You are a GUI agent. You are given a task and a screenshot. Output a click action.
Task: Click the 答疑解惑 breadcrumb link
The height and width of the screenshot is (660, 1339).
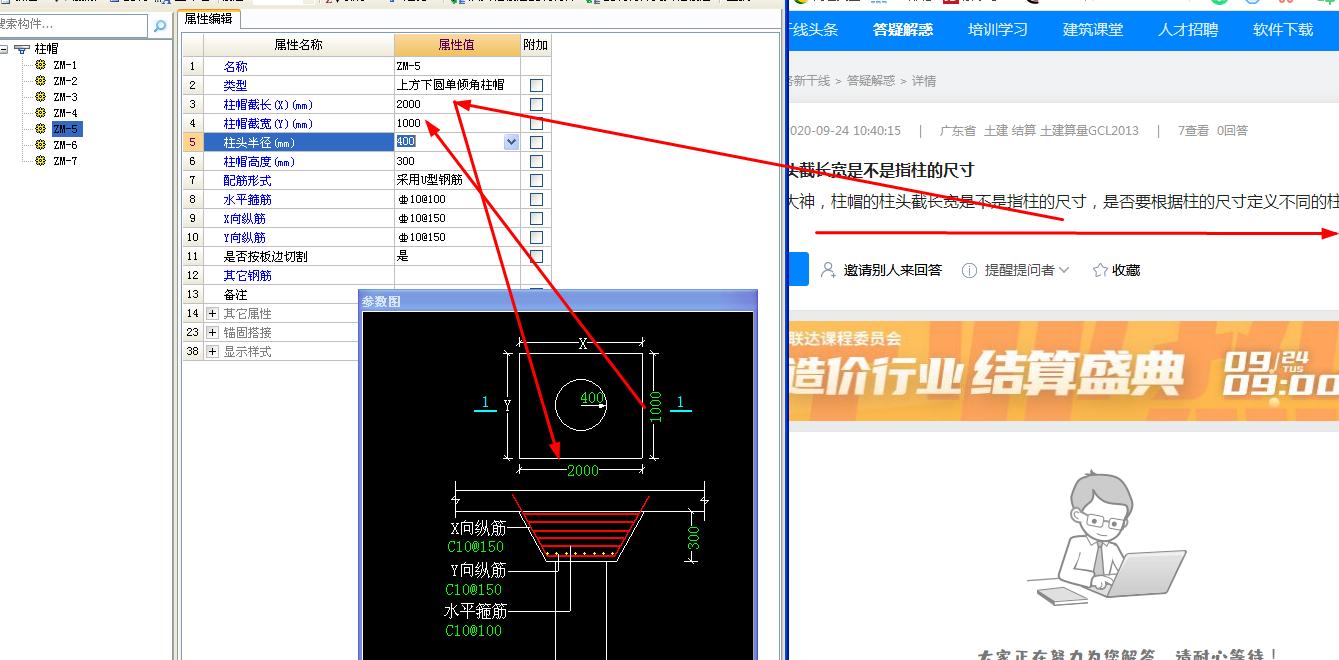pos(871,81)
